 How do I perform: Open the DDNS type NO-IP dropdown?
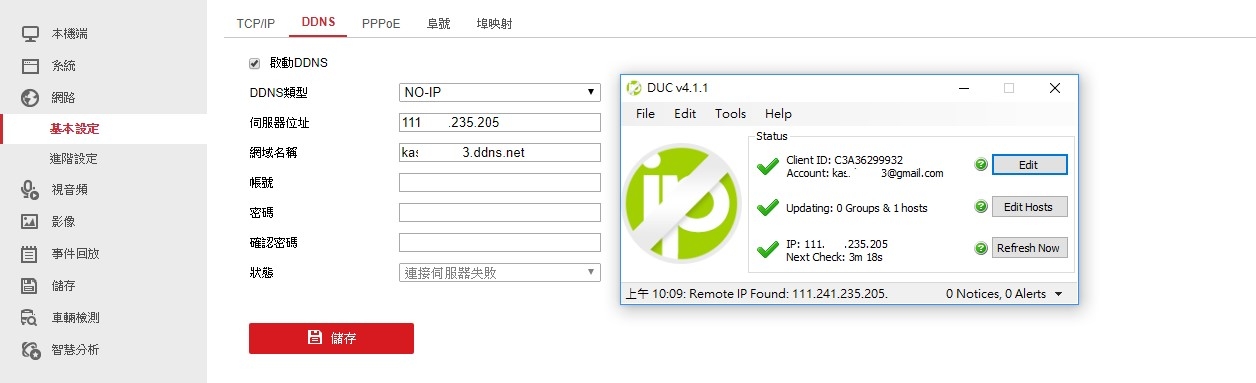point(500,92)
